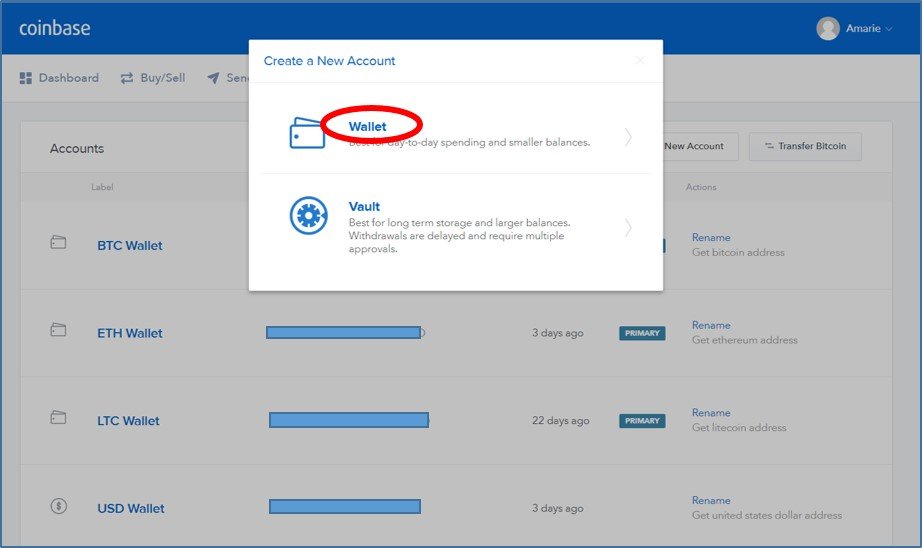922x548 pixels.
Task: Click the LTC Wallet row icon
Action: coord(58,417)
